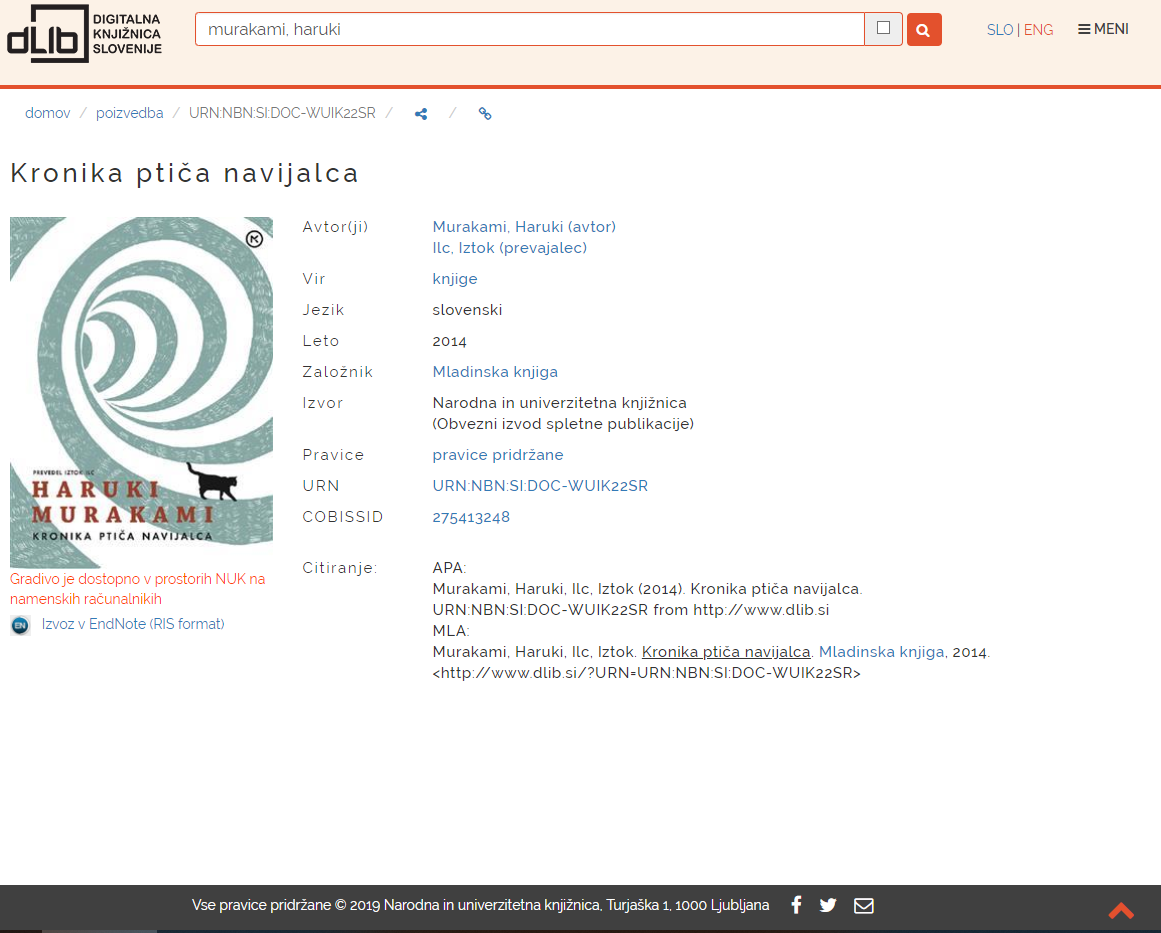1161x933 pixels.
Task: Click the back-to-top arrow icon
Action: pos(1120,910)
